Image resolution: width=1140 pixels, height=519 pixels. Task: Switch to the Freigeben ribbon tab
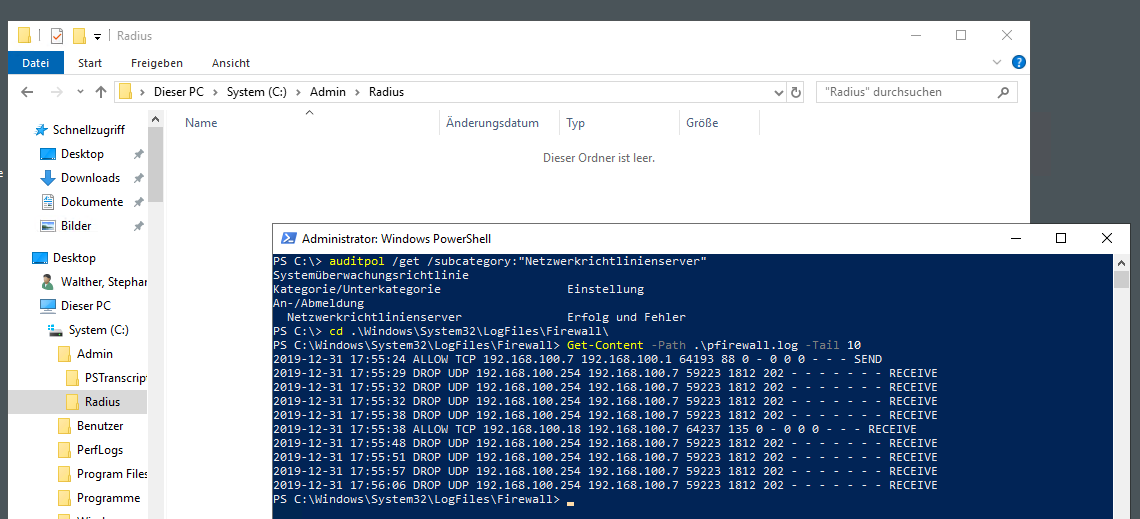click(157, 63)
